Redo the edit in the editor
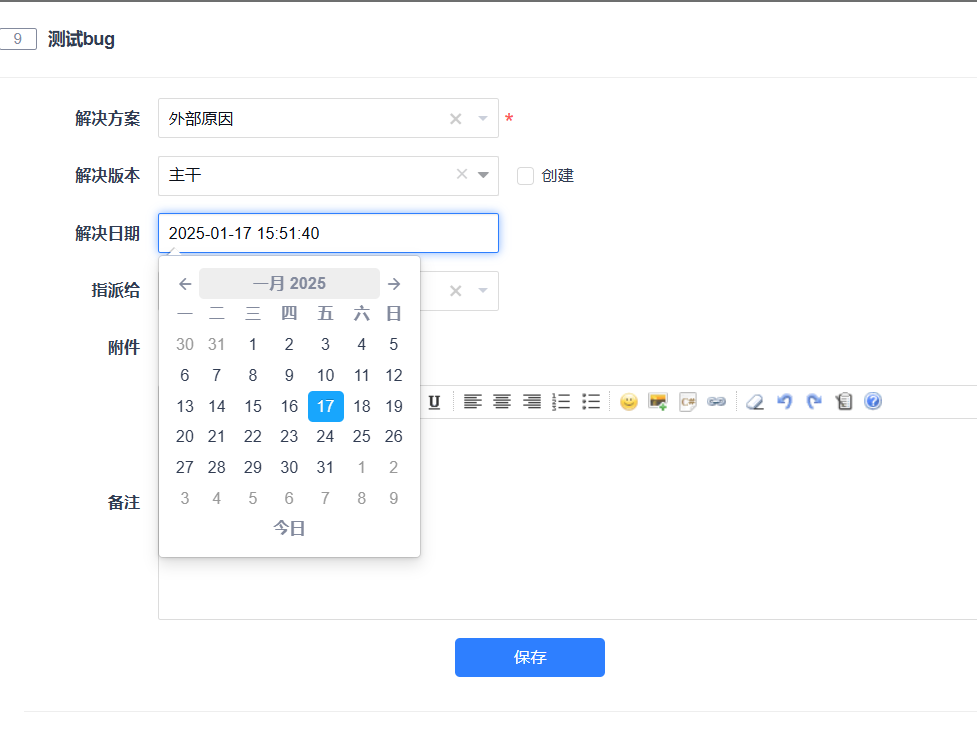 point(814,402)
